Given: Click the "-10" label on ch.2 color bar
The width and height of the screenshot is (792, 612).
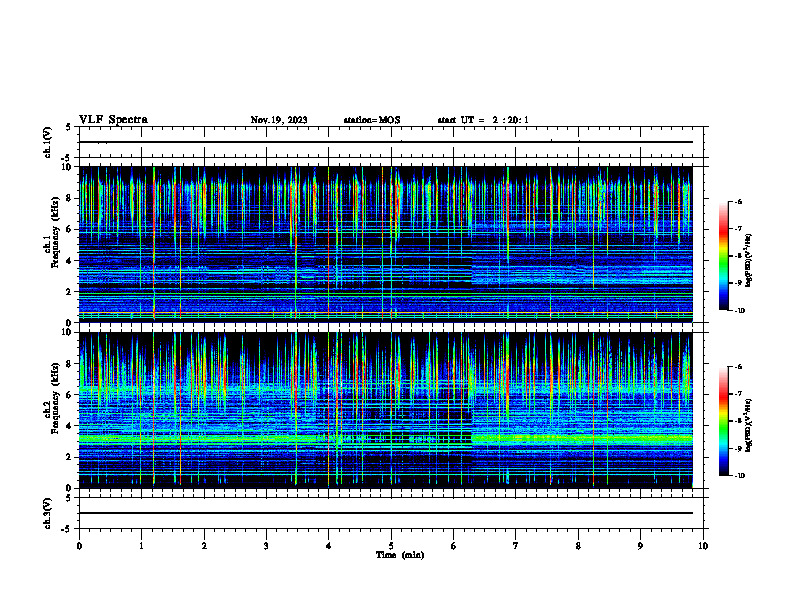Looking at the screenshot, I should [739, 476].
